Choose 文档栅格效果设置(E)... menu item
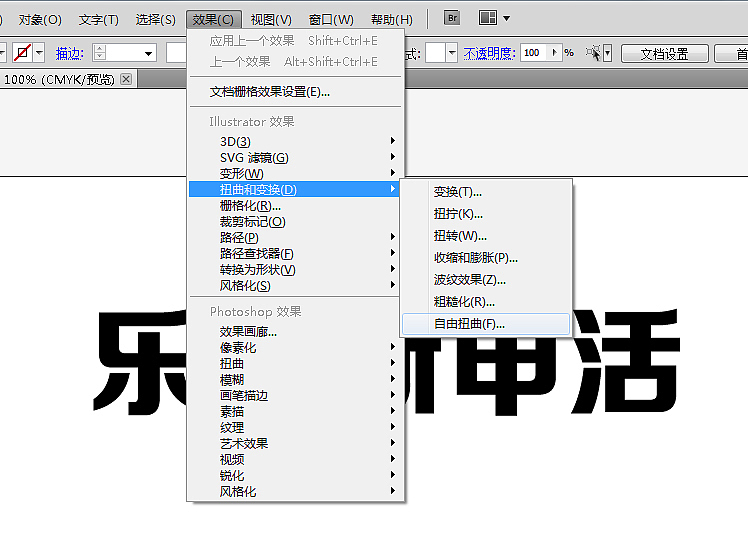This screenshot has height=550, width=748. tap(296, 92)
